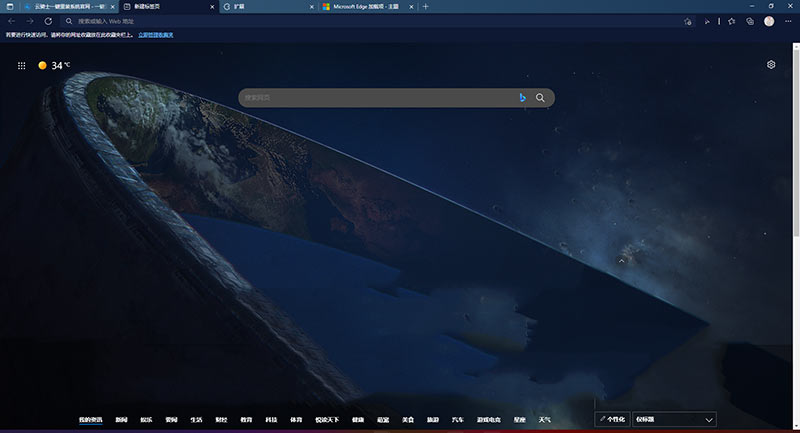This screenshot has width=800, height=433.
Task: Open the Collections icon
Action: [750, 21]
